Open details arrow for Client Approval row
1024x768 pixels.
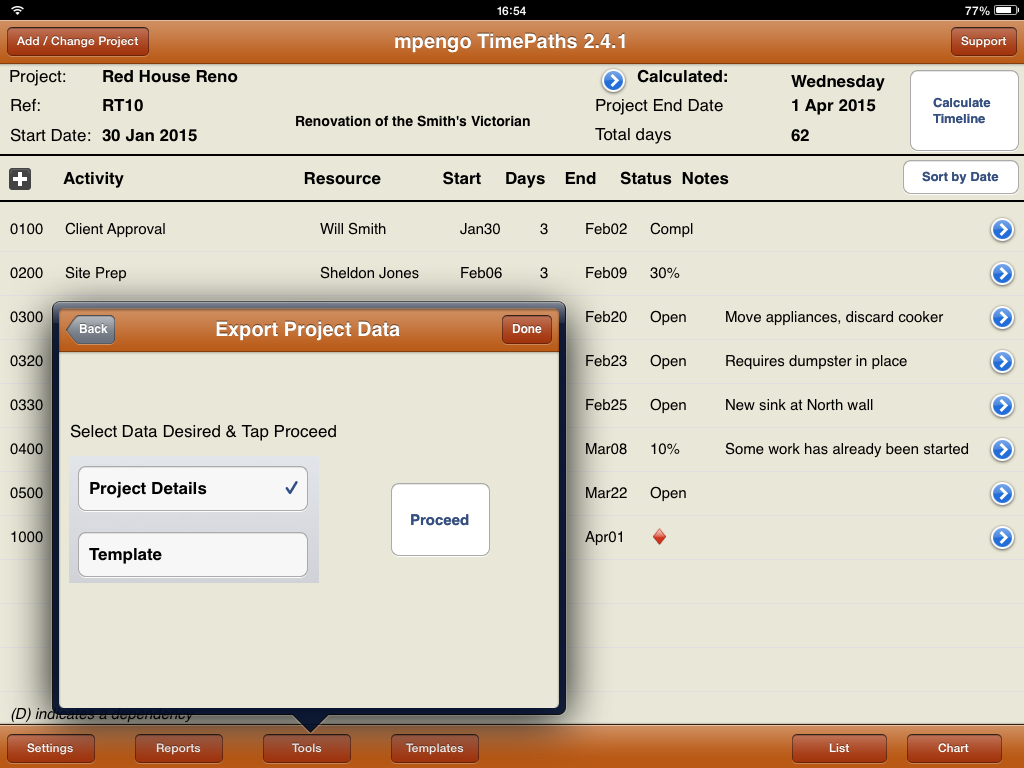(x=1002, y=230)
